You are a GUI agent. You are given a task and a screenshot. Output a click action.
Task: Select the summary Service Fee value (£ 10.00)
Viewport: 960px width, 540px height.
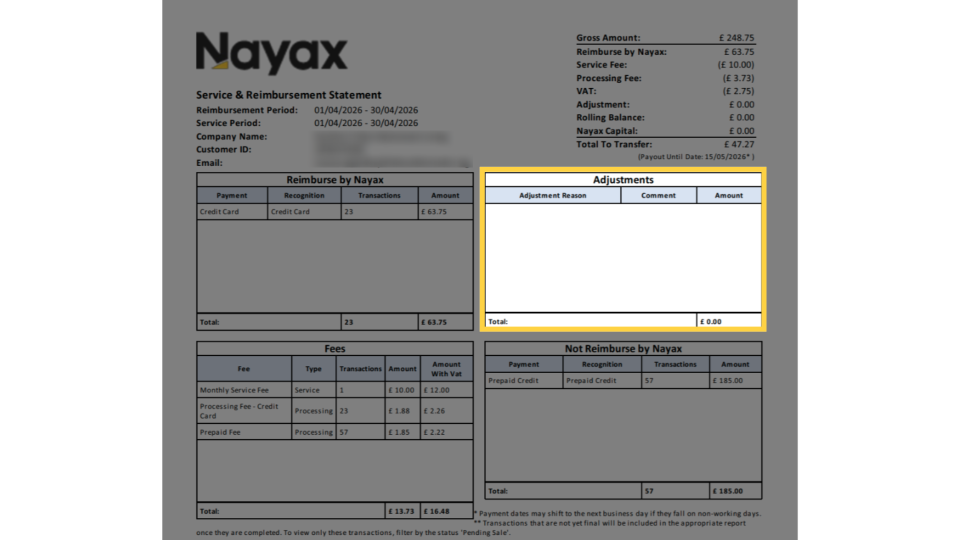736,65
